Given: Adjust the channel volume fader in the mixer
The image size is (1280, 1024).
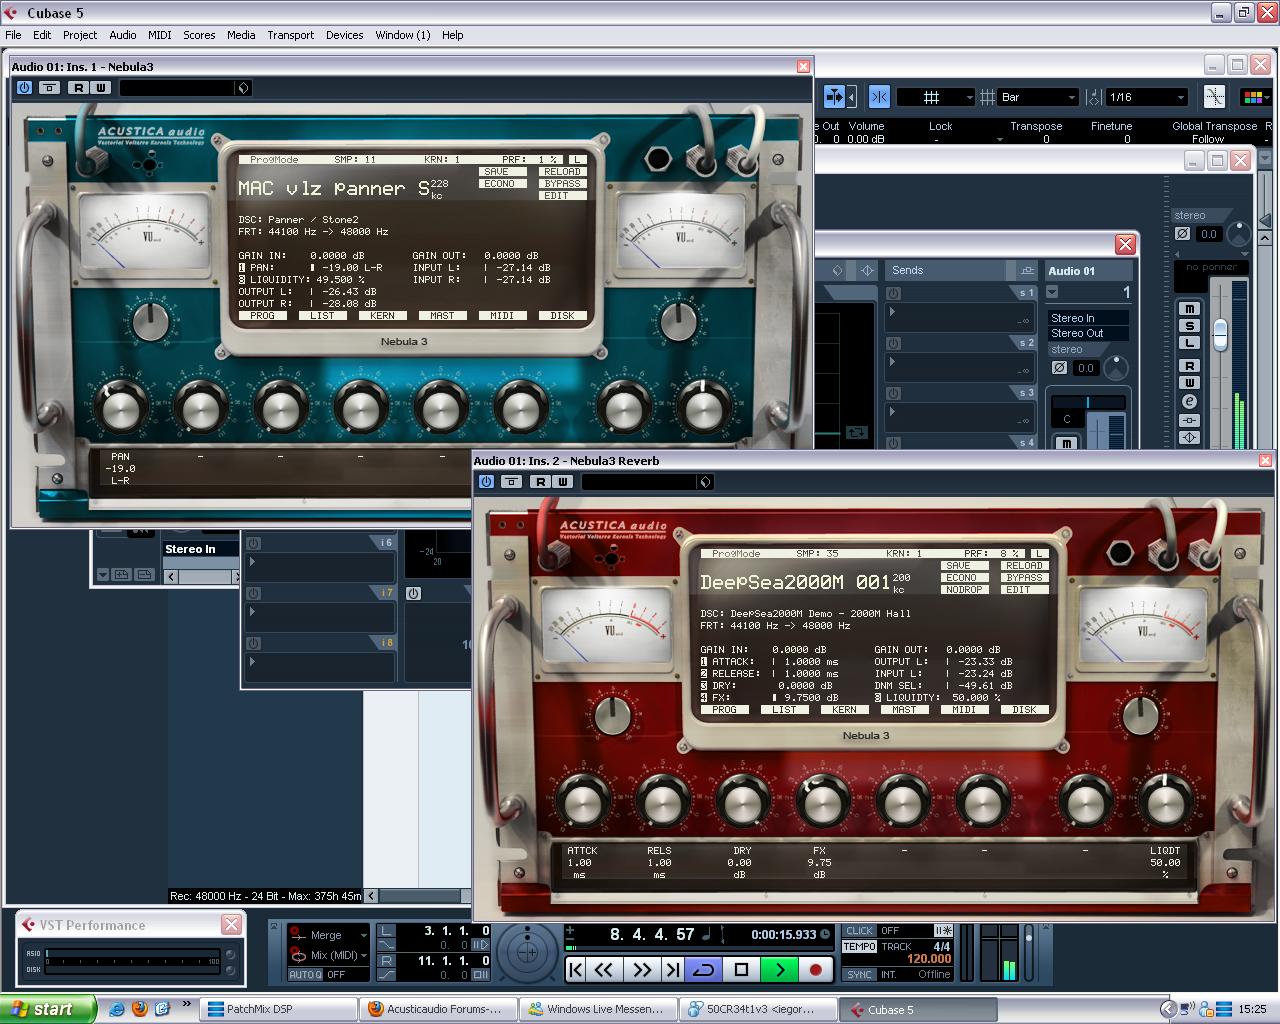Looking at the screenshot, I should pyautogui.click(x=1222, y=335).
